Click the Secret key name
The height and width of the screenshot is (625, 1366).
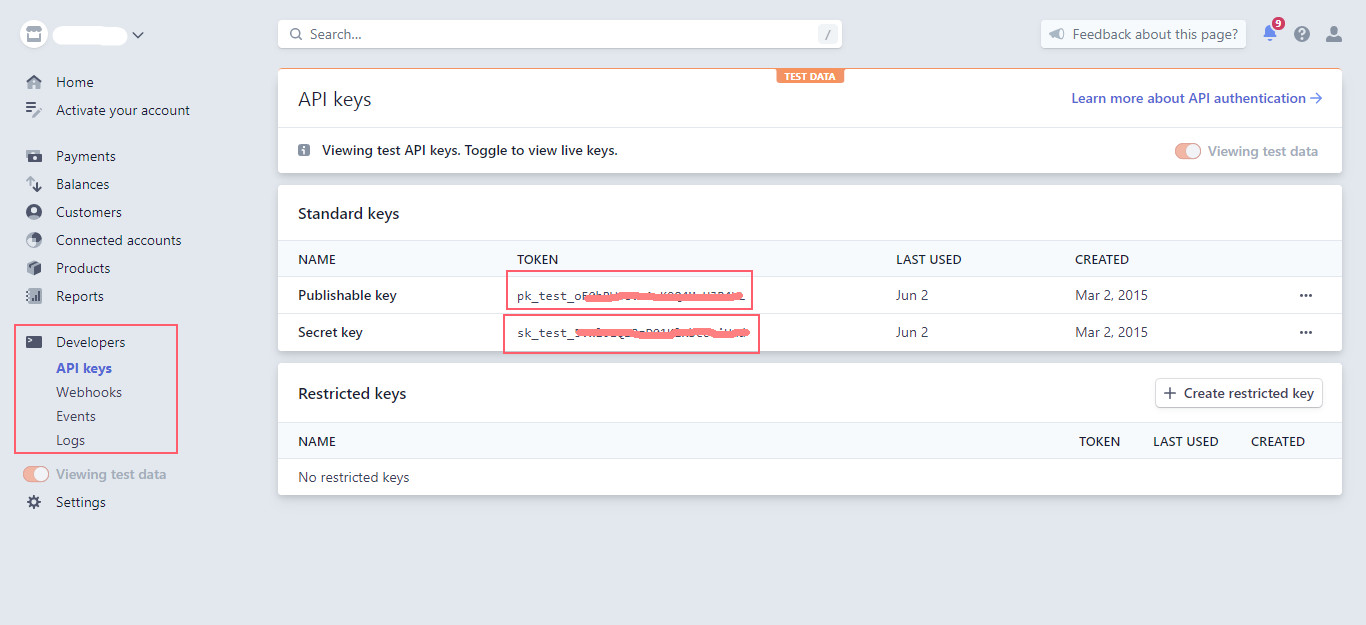(x=330, y=332)
